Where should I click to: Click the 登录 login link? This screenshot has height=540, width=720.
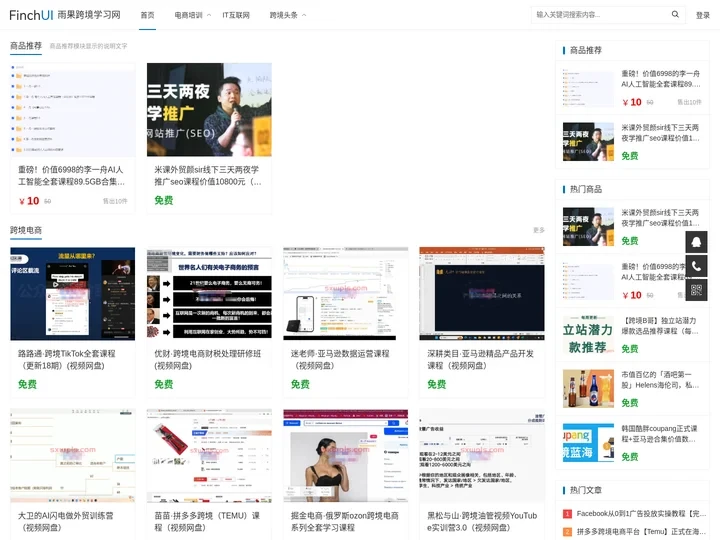click(x=703, y=15)
